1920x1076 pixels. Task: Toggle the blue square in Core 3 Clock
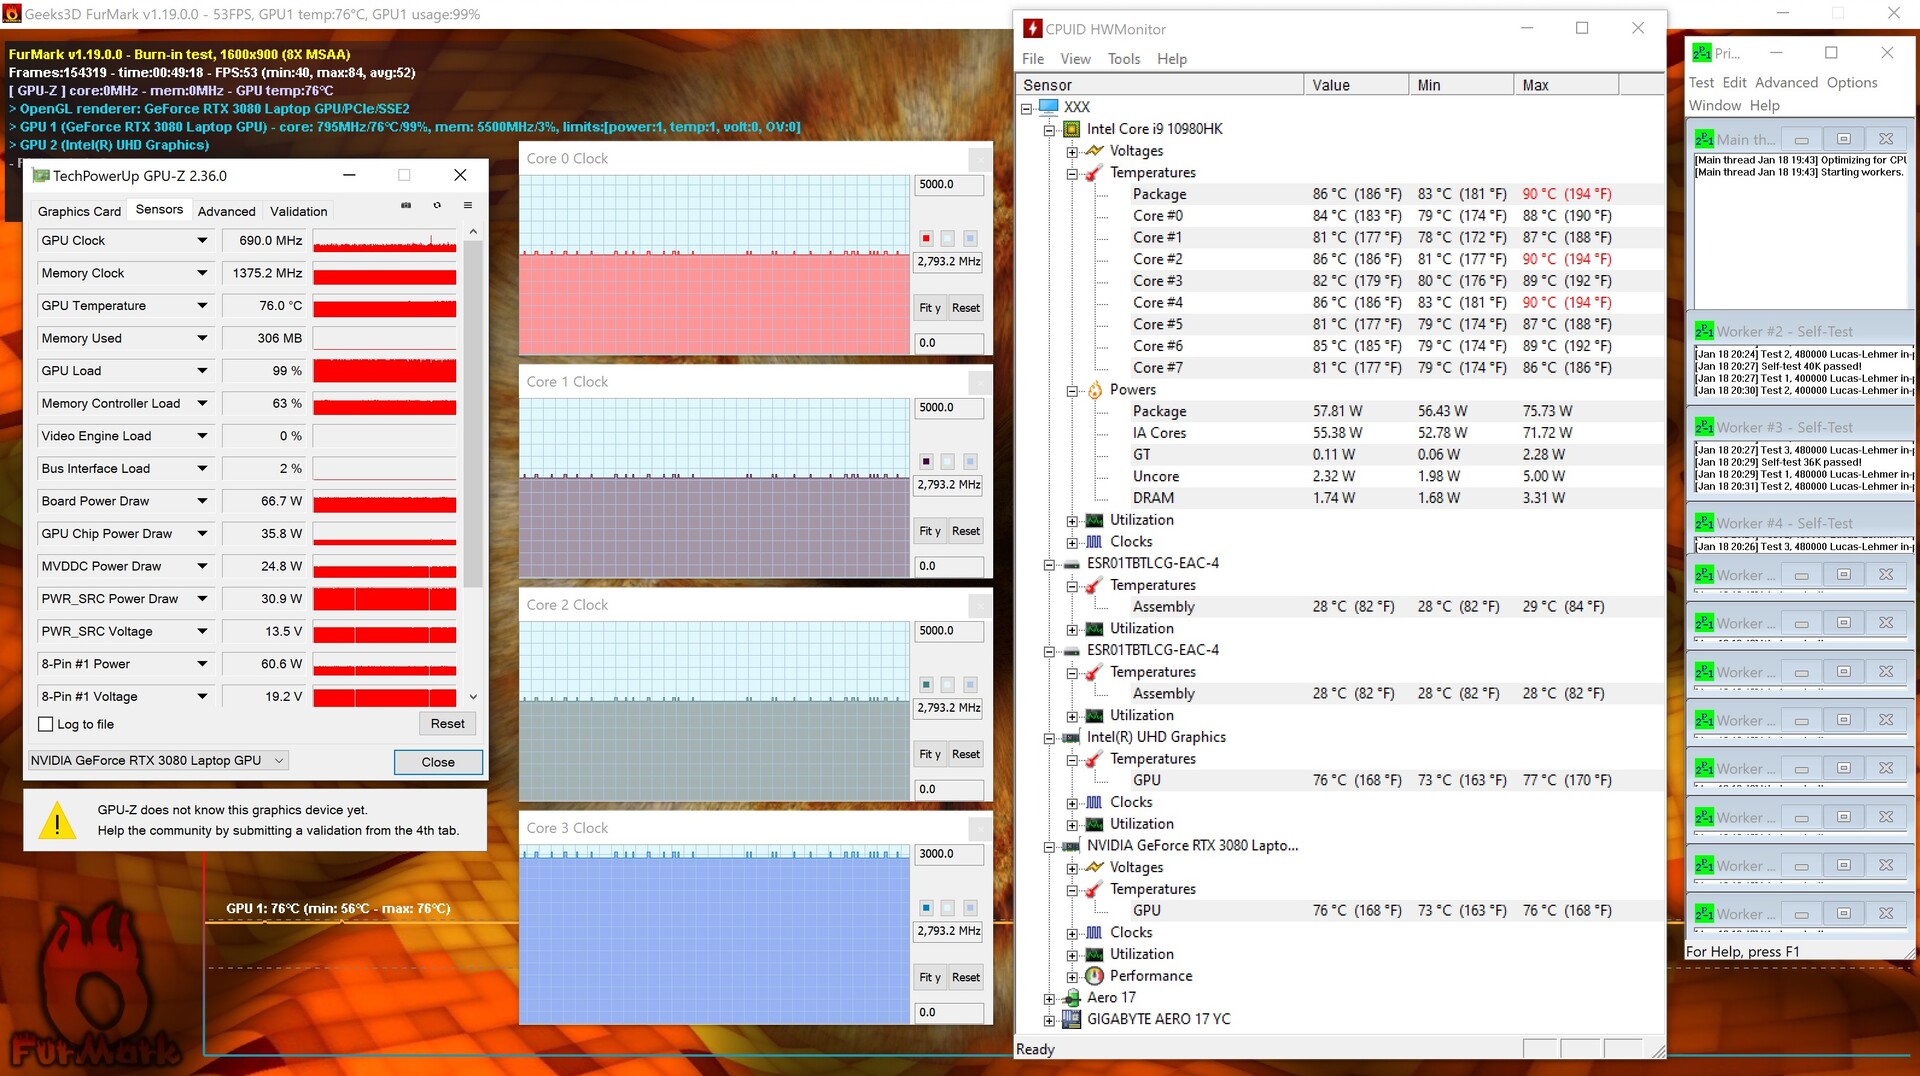(926, 908)
